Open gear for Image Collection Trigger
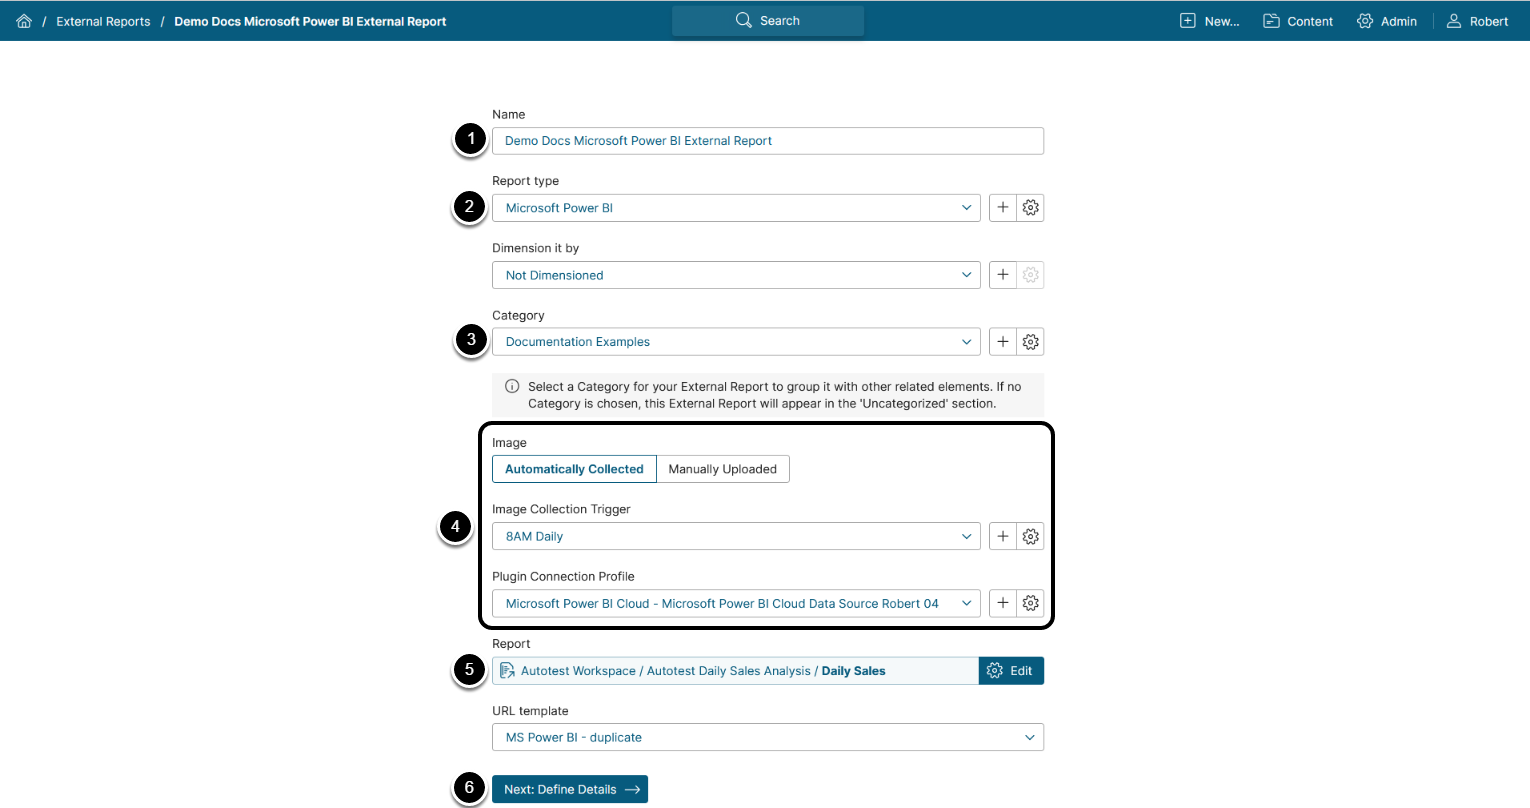1530x808 pixels. (1031, 537)
